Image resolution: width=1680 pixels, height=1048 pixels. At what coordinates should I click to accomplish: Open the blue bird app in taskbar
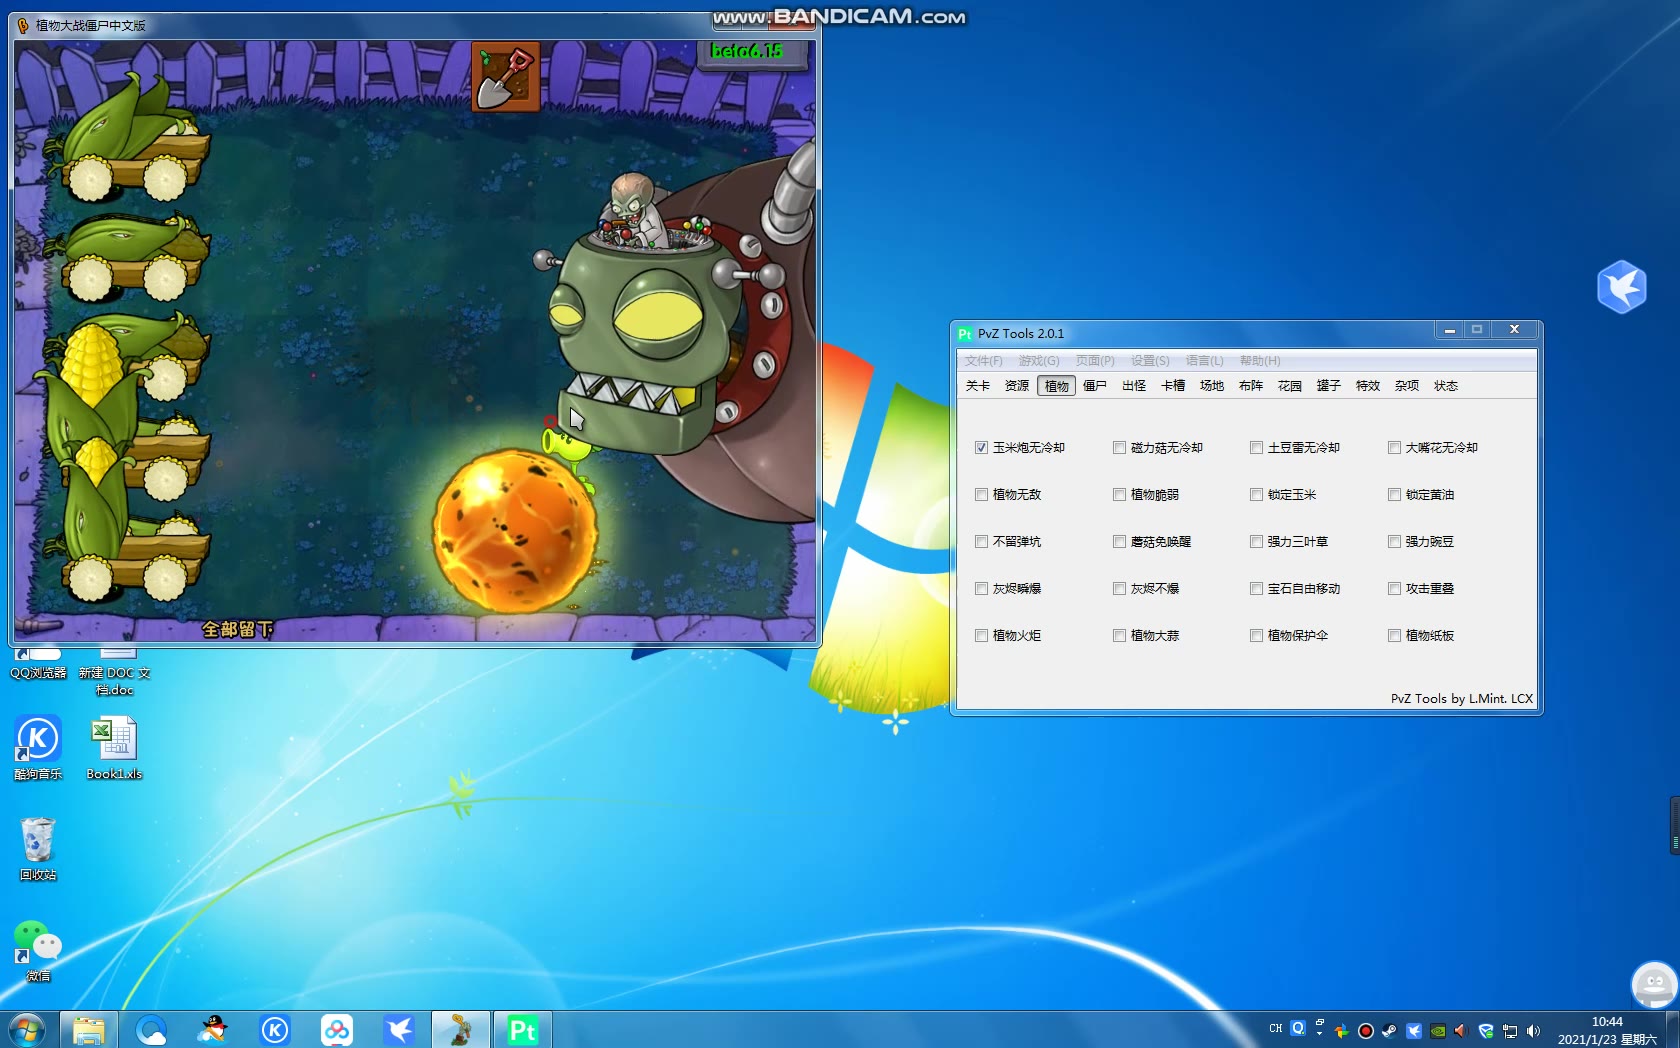click(x=399, y=1029)
